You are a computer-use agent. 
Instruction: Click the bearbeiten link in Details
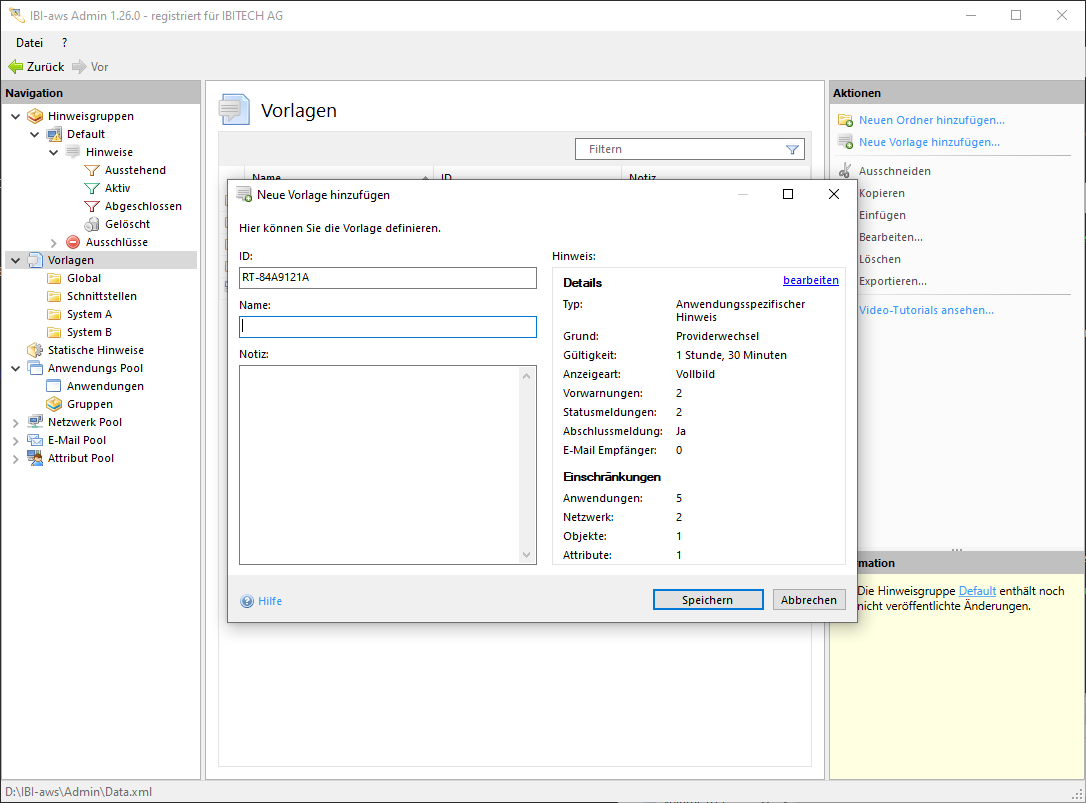coord(810,280)
